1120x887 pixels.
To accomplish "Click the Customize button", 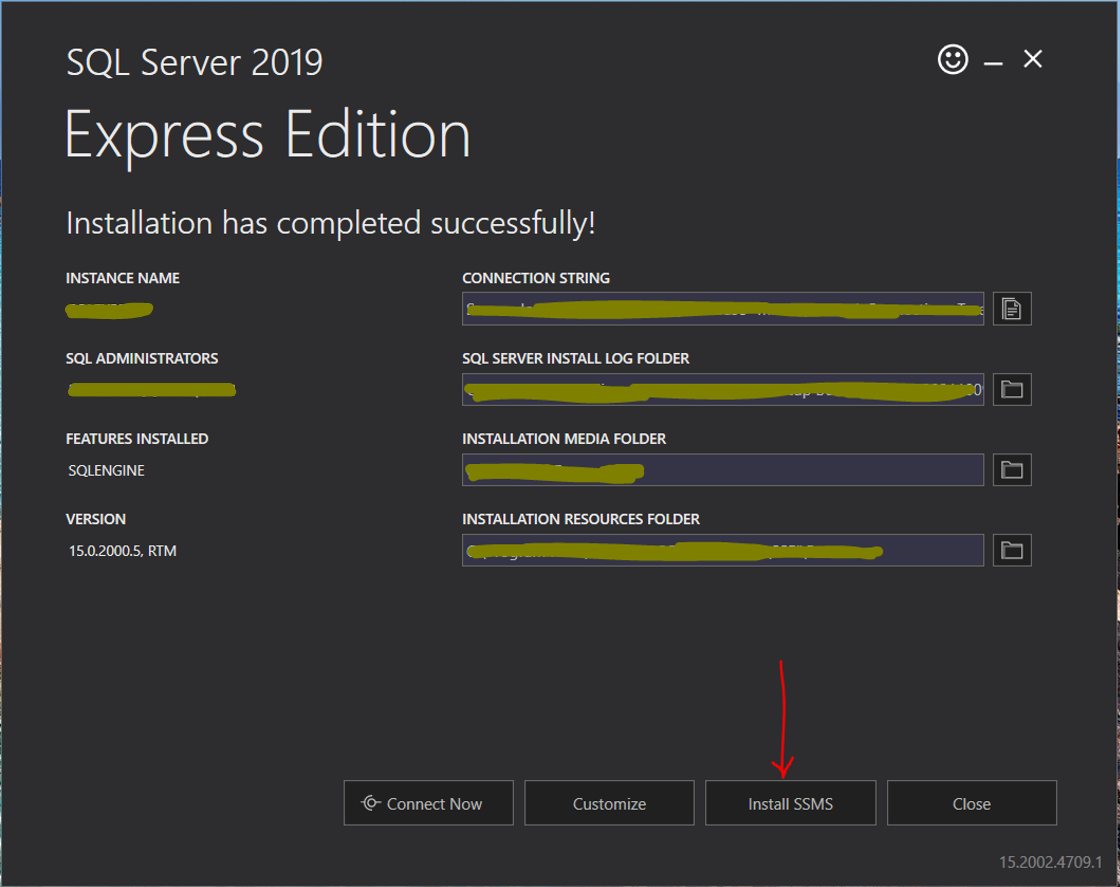I will click(609, 803).
